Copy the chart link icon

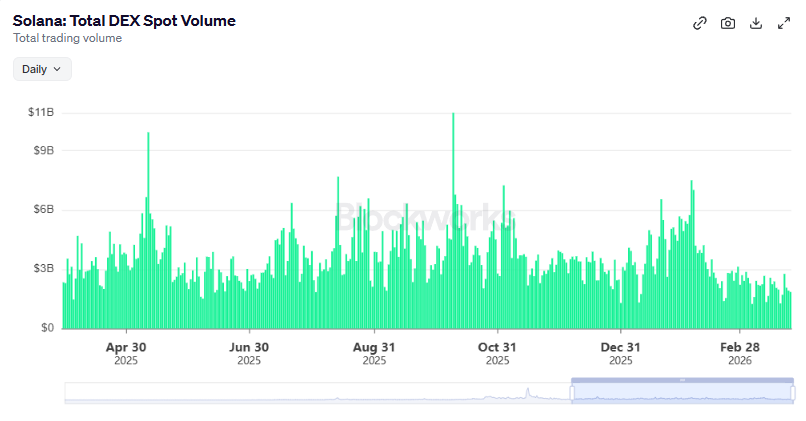[700, 23]
